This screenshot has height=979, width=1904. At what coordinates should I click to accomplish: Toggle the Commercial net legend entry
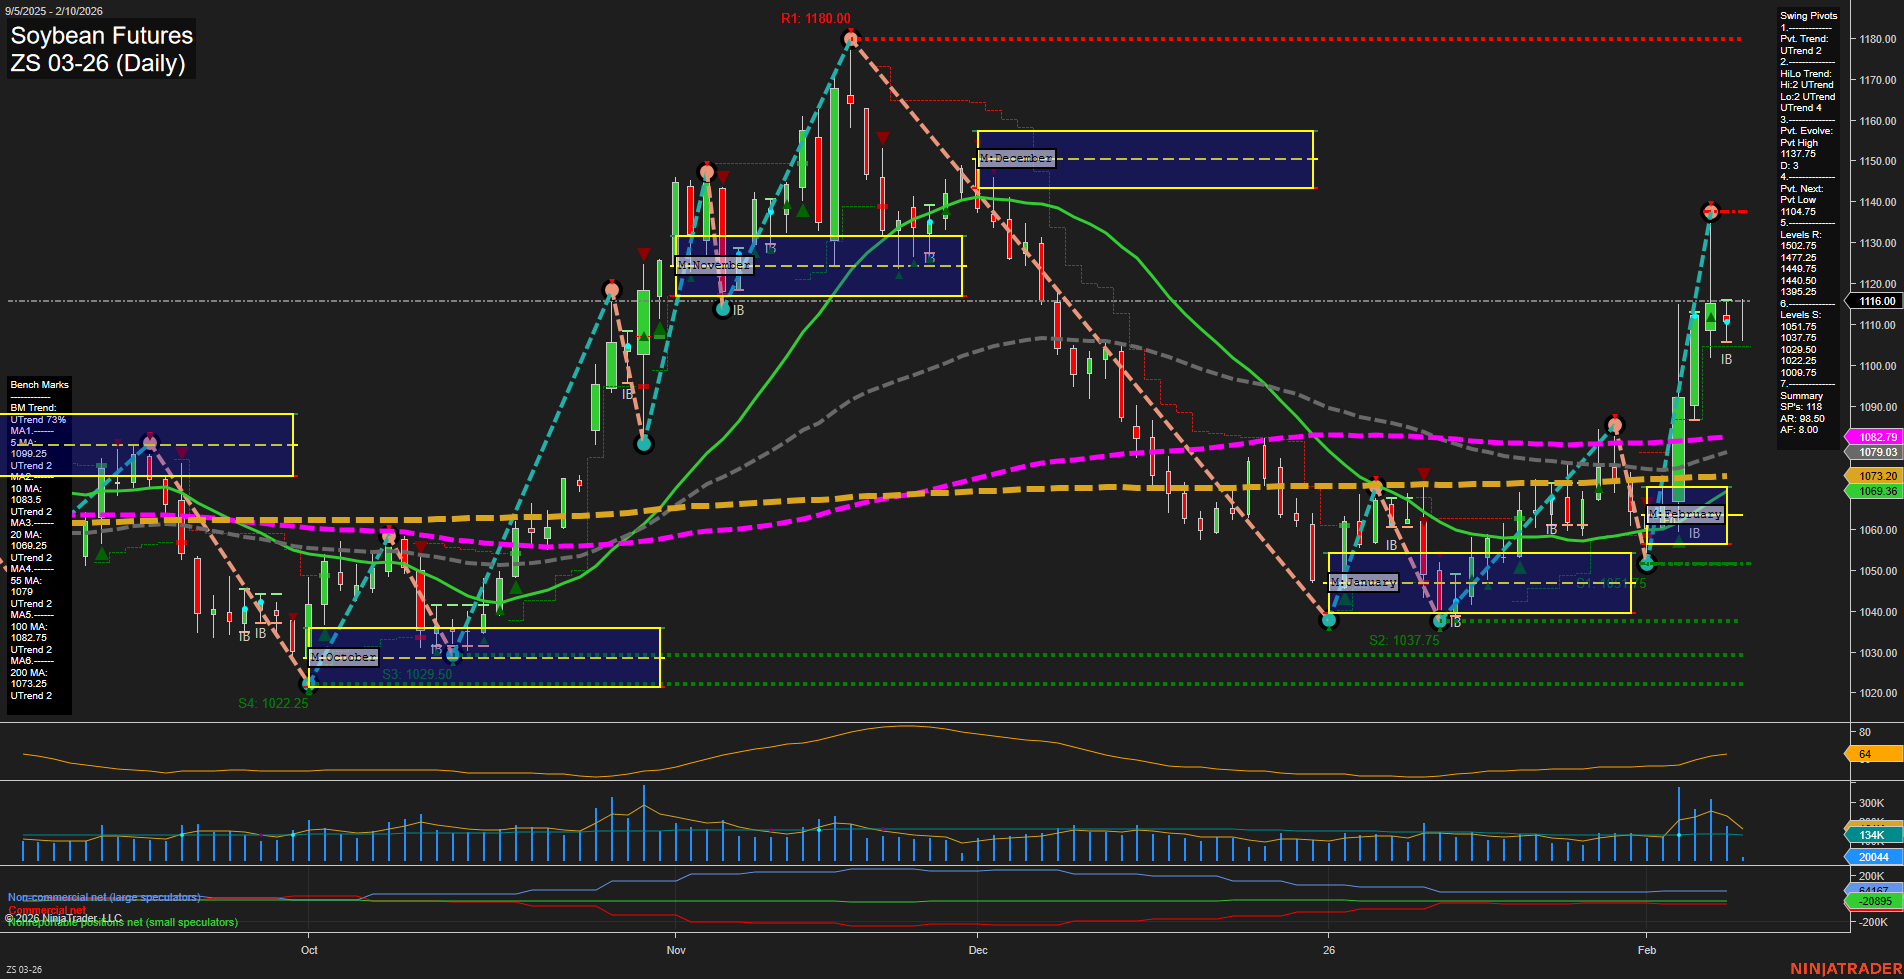[45, 909]
